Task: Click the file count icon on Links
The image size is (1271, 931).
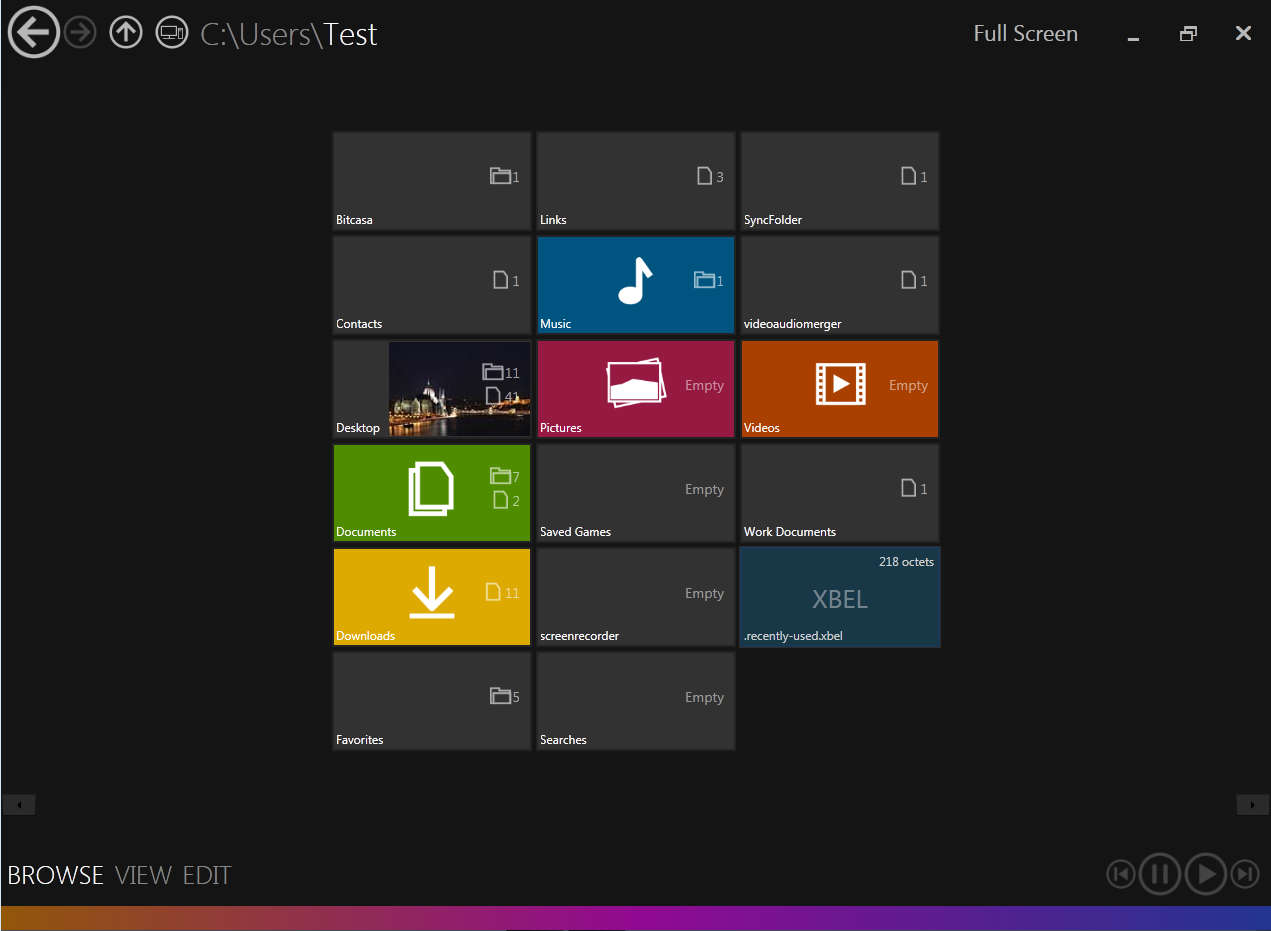Action: pyautogui.click(x=704, y=176)
